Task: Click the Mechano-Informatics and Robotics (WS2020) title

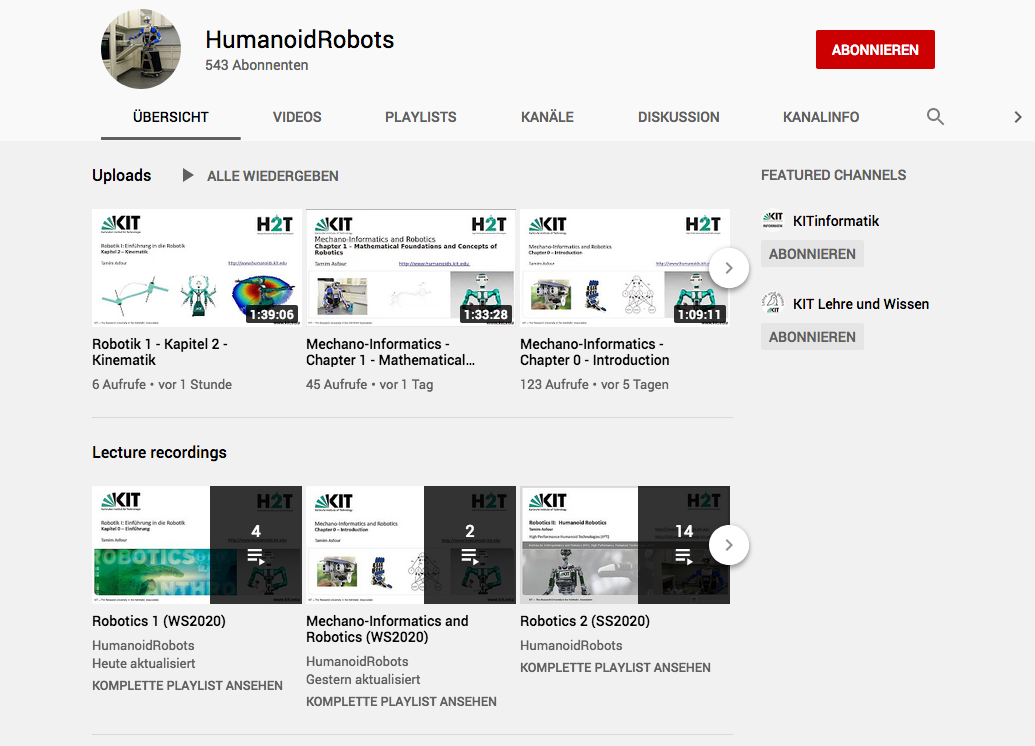Action: (387, 629)
